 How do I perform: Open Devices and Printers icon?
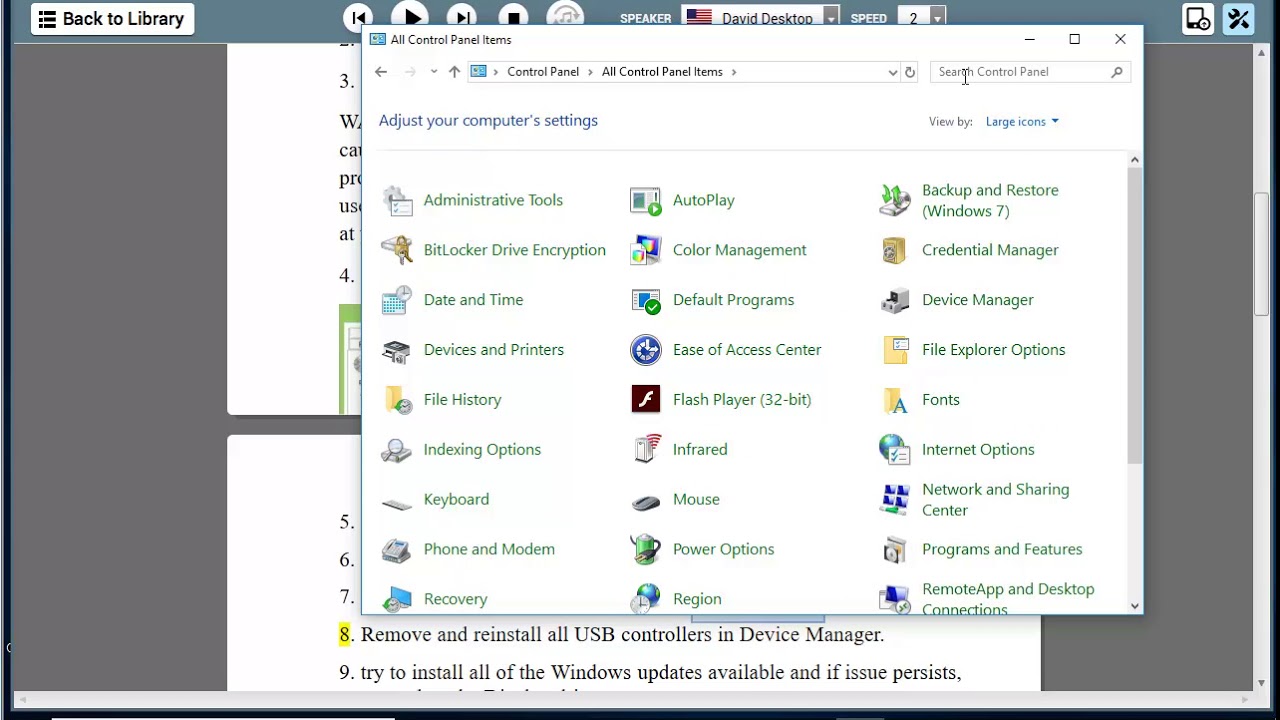(397, 350)
